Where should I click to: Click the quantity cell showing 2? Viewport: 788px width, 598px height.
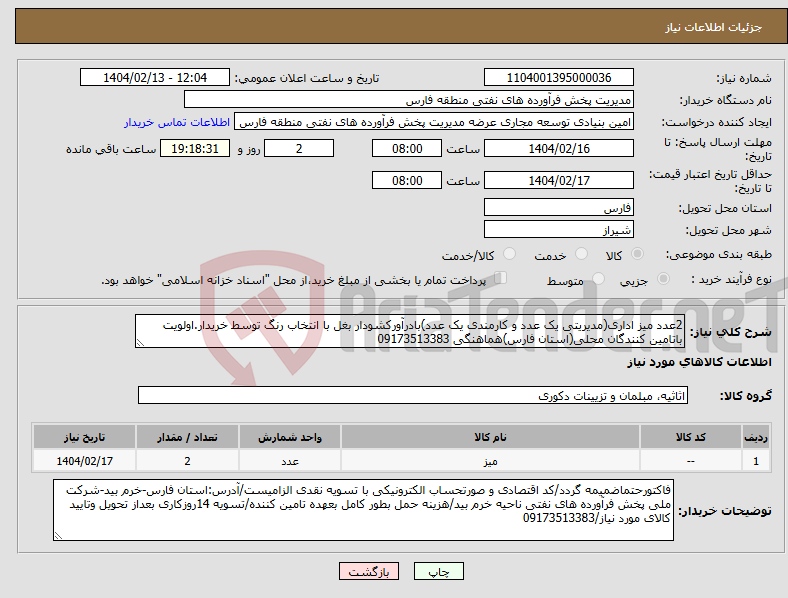(187, 461)
